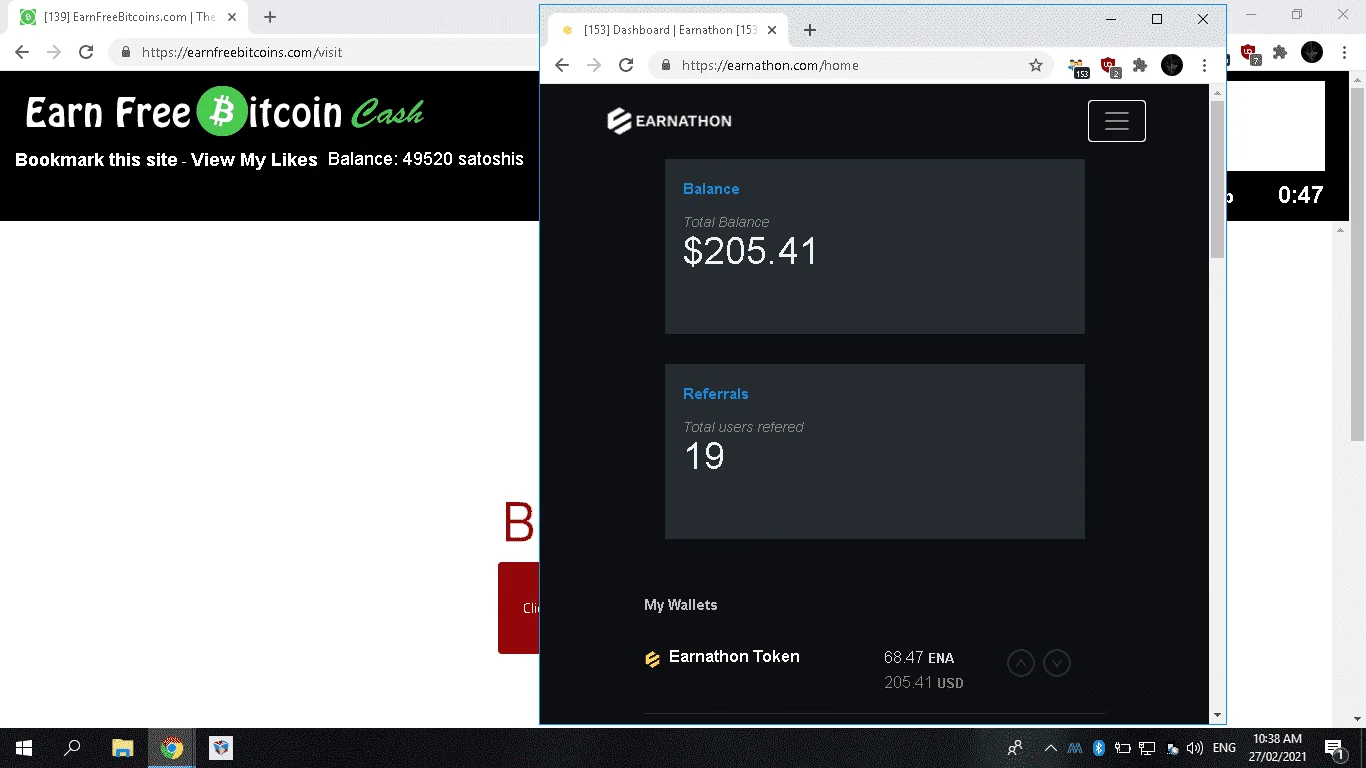This screenshot has height=768, width=1366.
Task: Click the EarnFreeBitcoins page scroll-up arrow
Action: (1341, 231)
